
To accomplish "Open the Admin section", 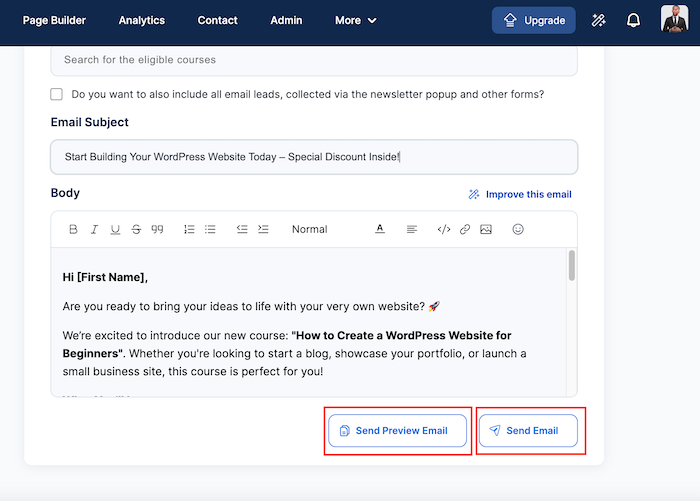I will click(286, 21).
